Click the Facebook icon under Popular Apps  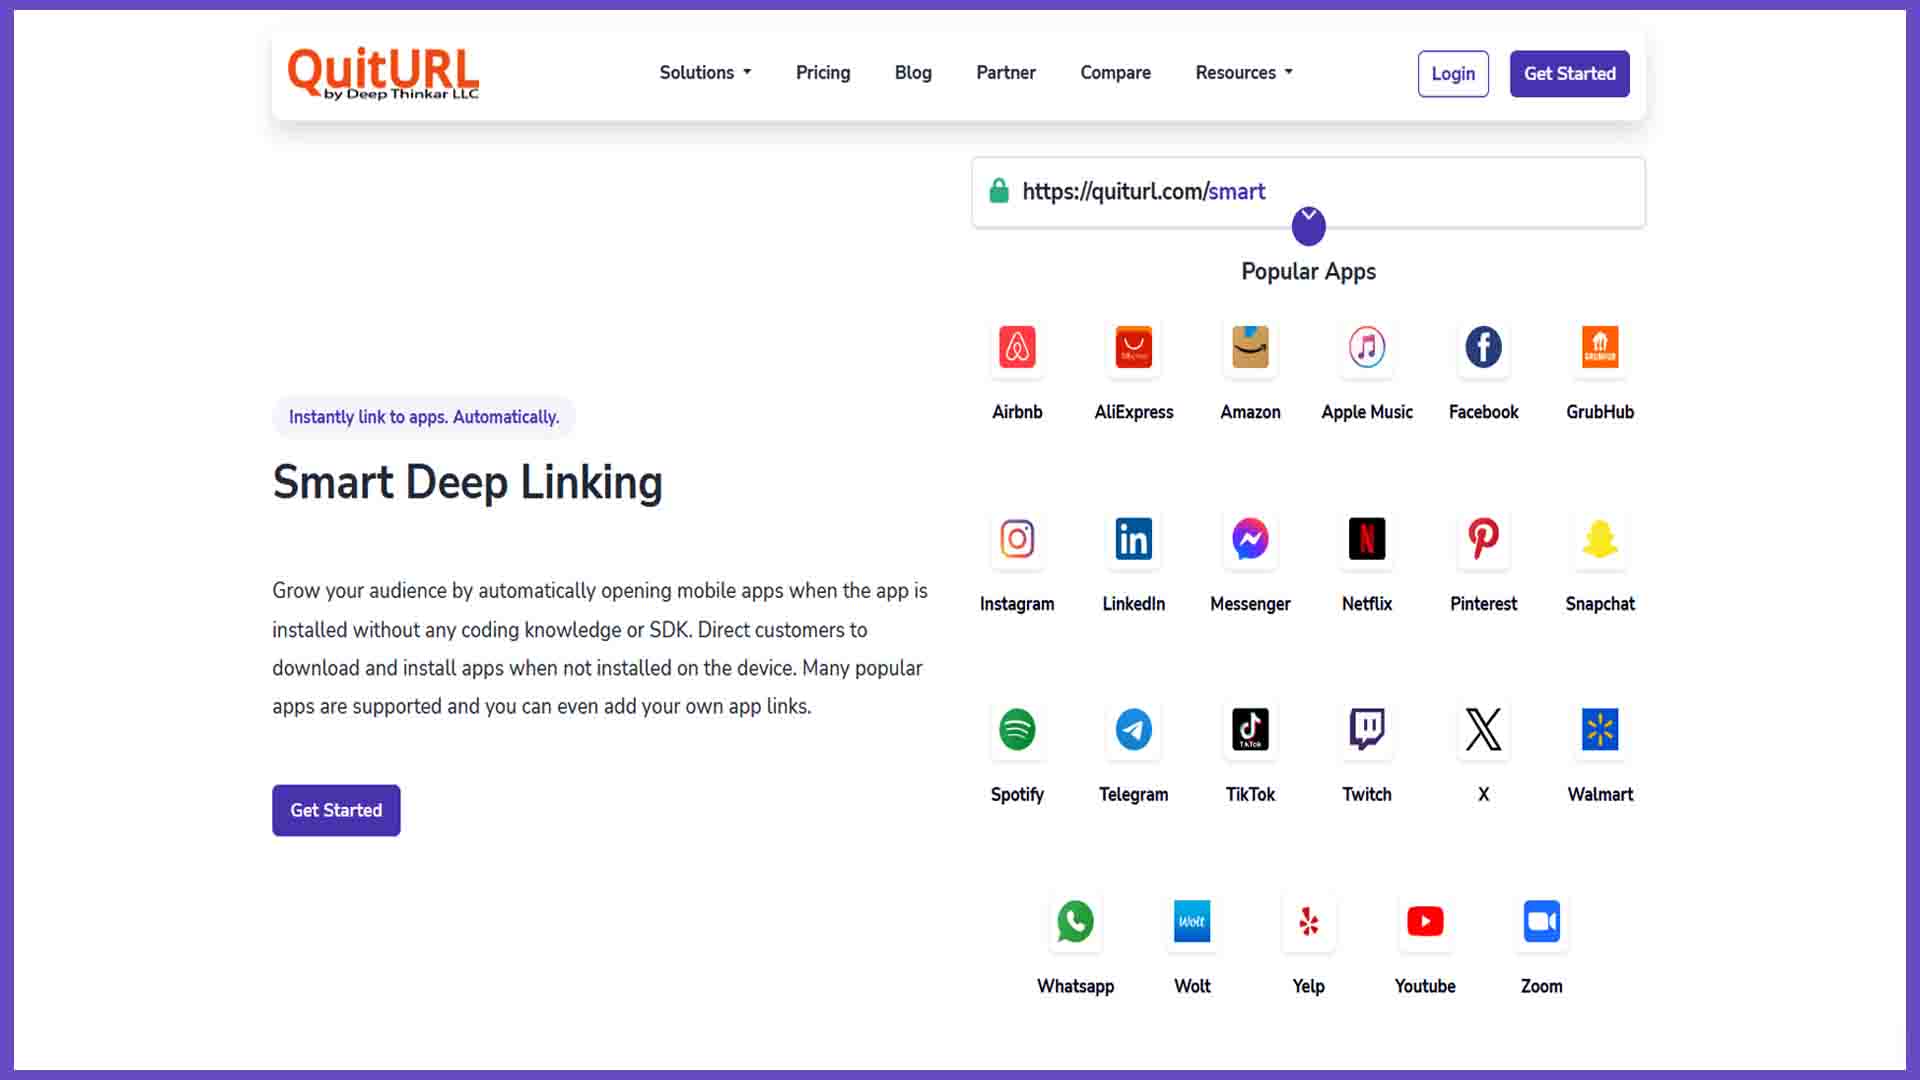click(1483, 348)
